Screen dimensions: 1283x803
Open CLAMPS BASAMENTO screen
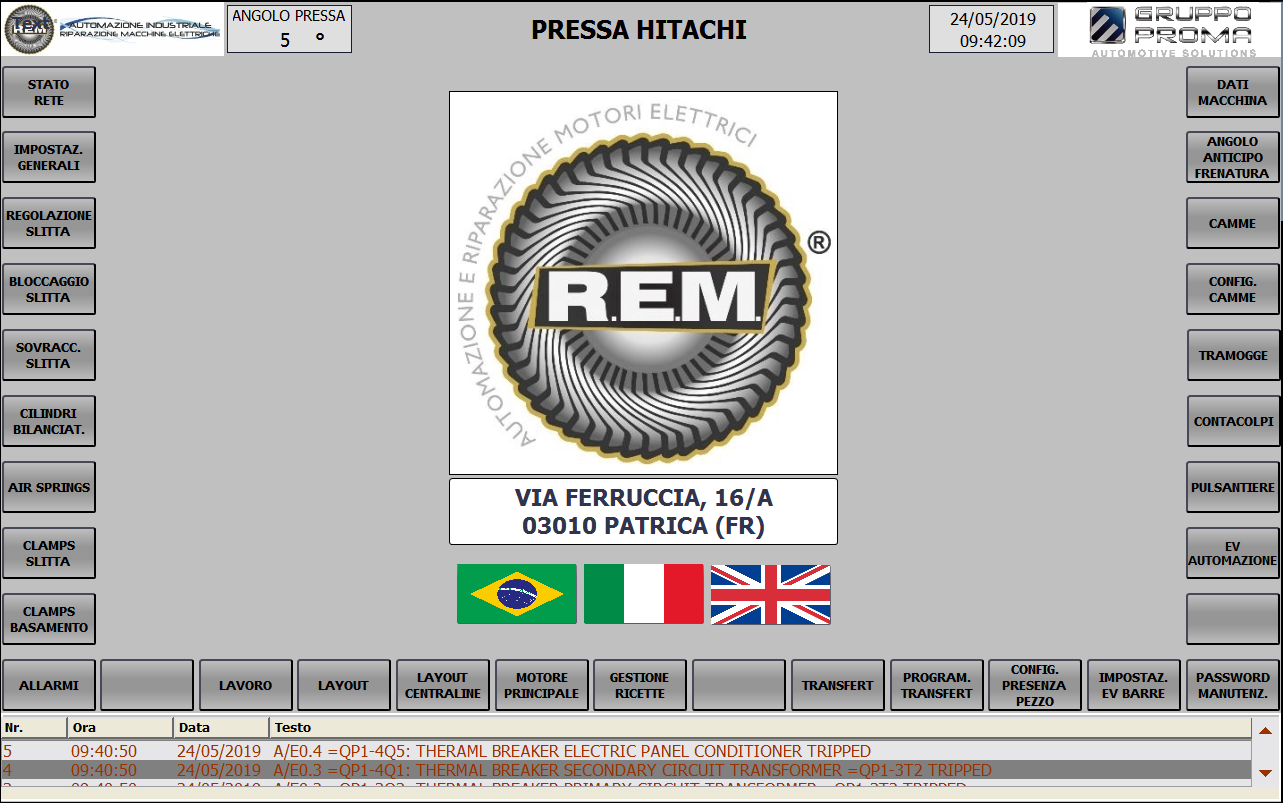pos(49,620)
